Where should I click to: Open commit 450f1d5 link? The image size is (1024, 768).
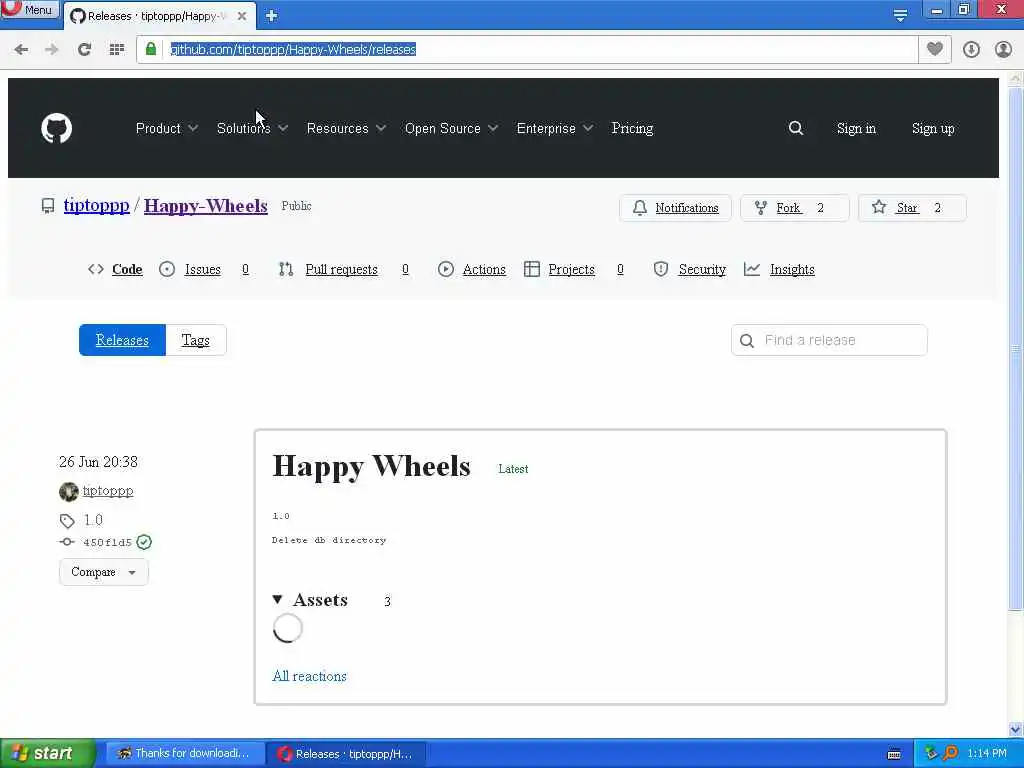107,542
